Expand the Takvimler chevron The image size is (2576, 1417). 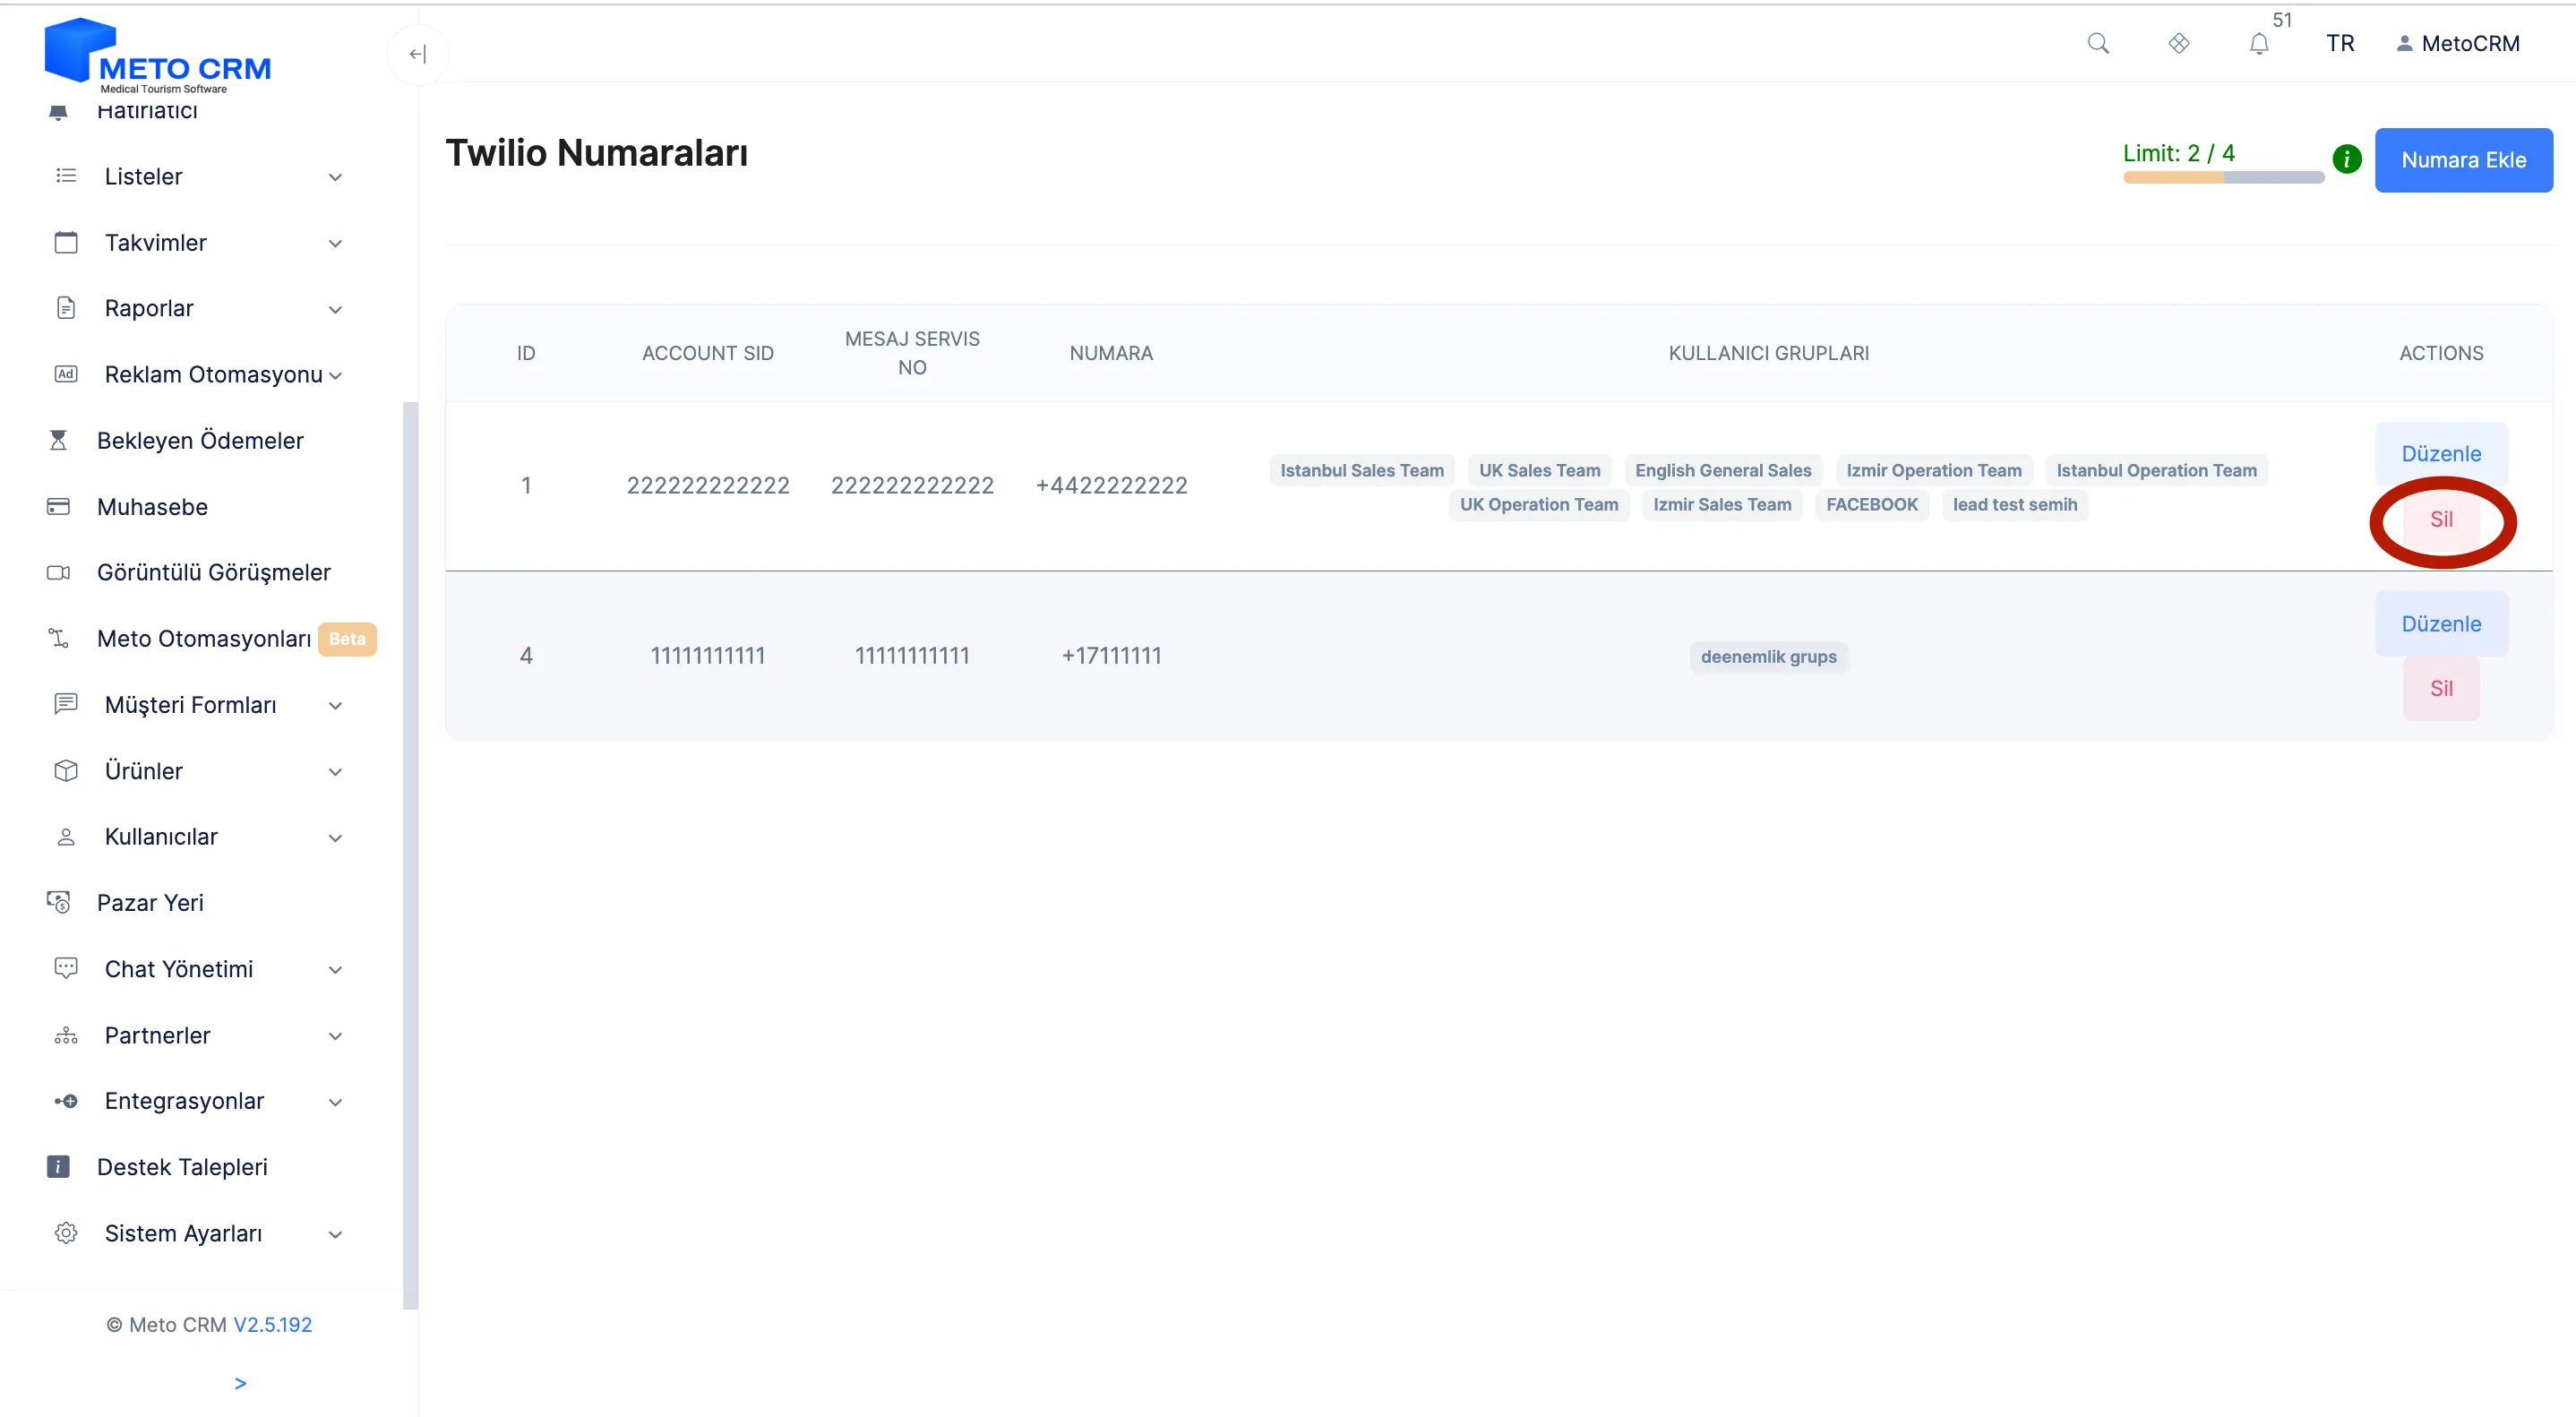336,243
